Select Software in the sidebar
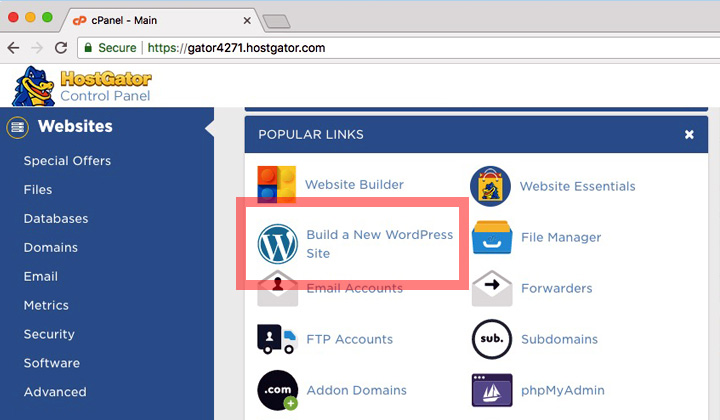The width and height of the screenshot is (720, 420). click(x=52, y=363)
